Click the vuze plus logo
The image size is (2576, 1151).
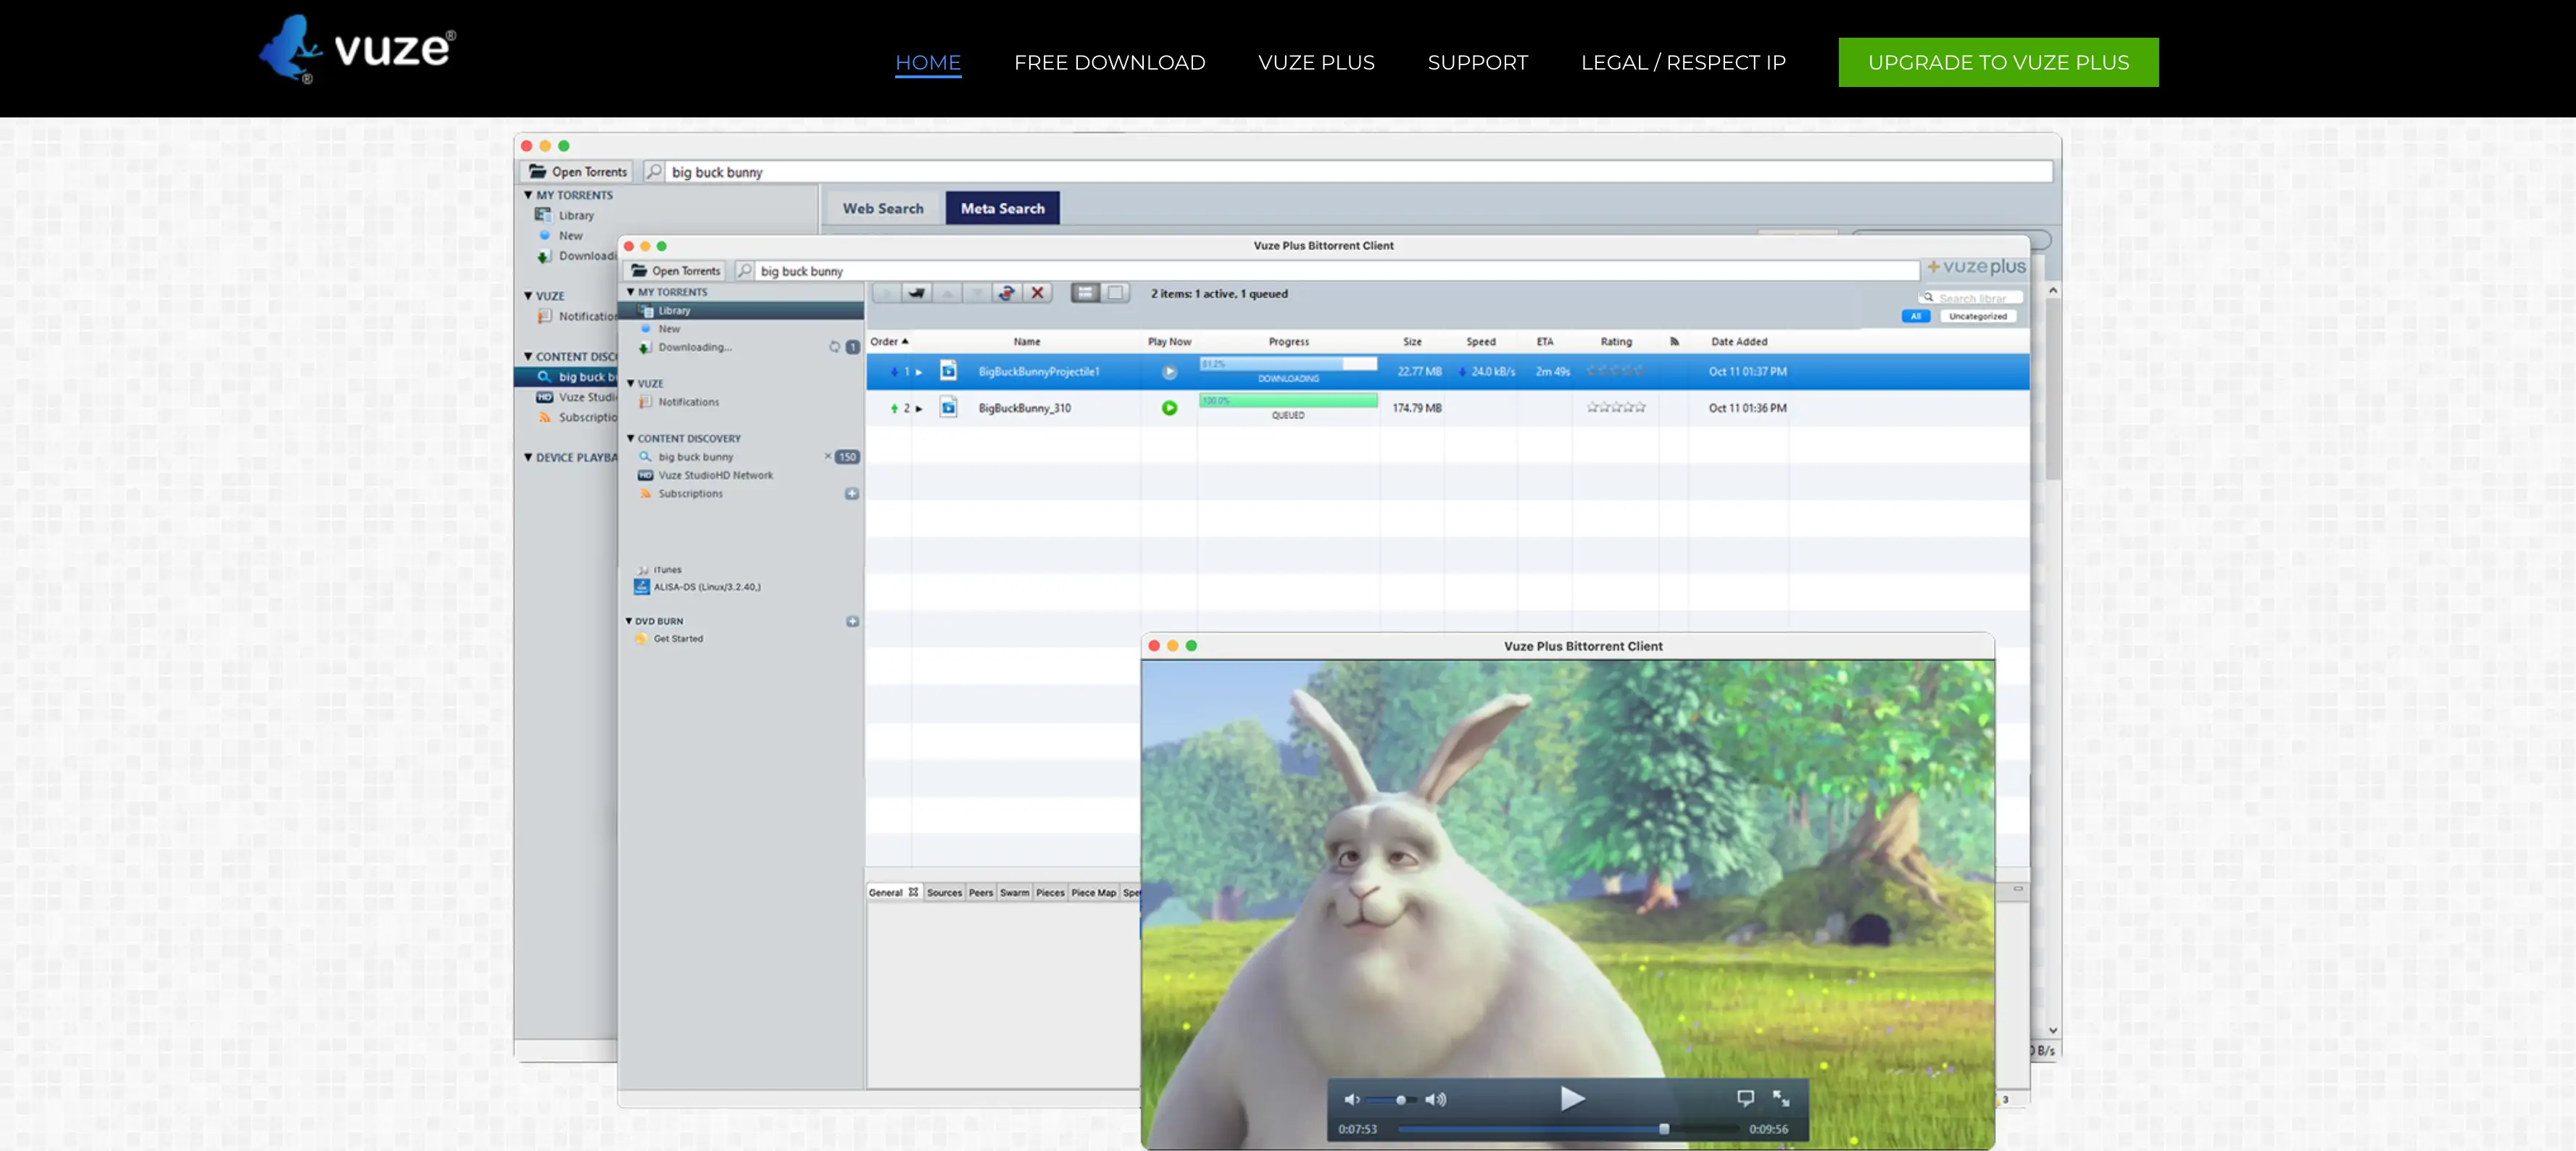(x=1976, y=267)
